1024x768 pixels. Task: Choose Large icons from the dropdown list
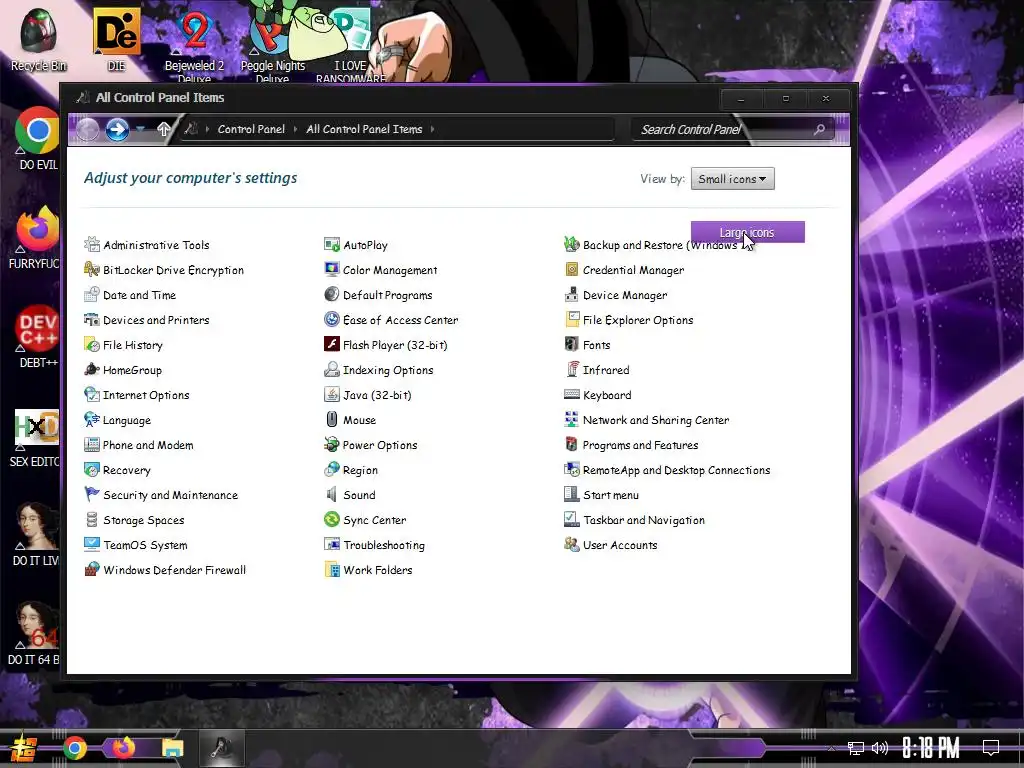pyautogui.click(x=748, y=232)
